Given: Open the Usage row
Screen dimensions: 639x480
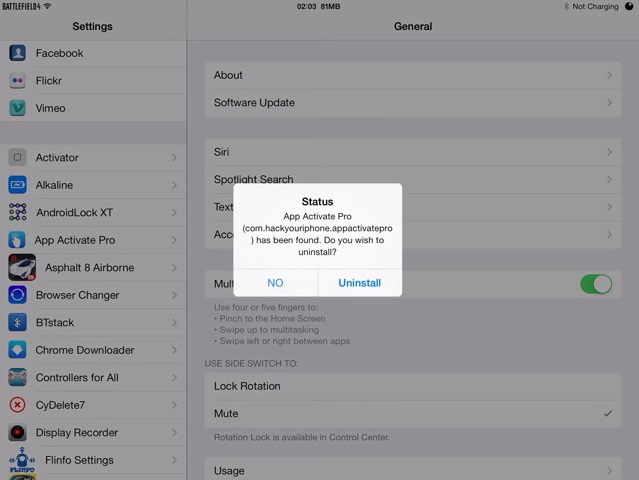Looking at the screenshot, I should point(413,471).
